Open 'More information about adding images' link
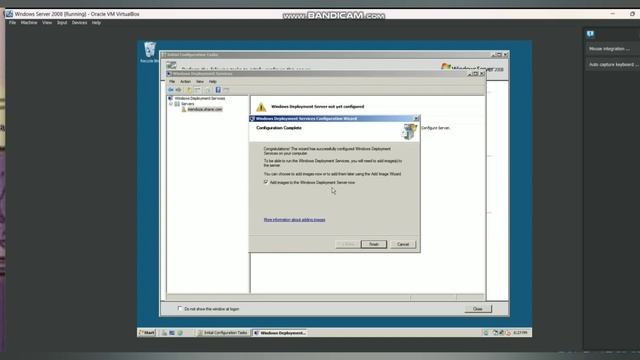 (x=294, y=220)
